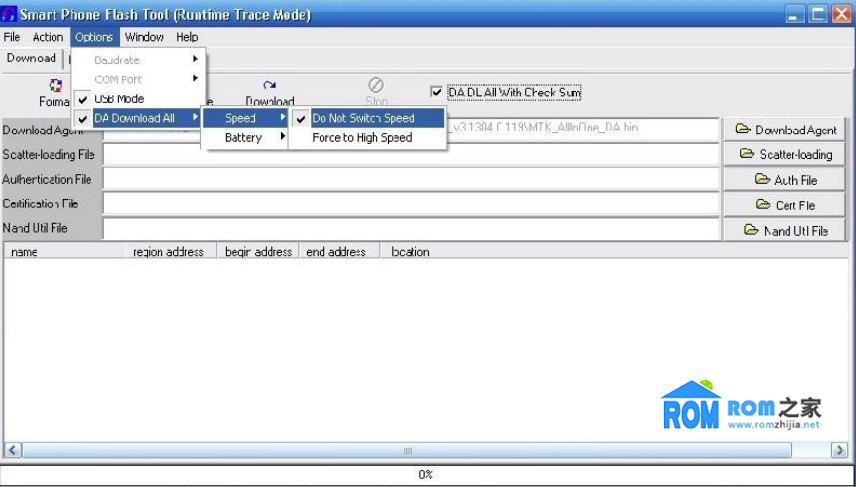Click the Download arrow toolbar icon
The image size is (856, 487).
pos(269,85)
